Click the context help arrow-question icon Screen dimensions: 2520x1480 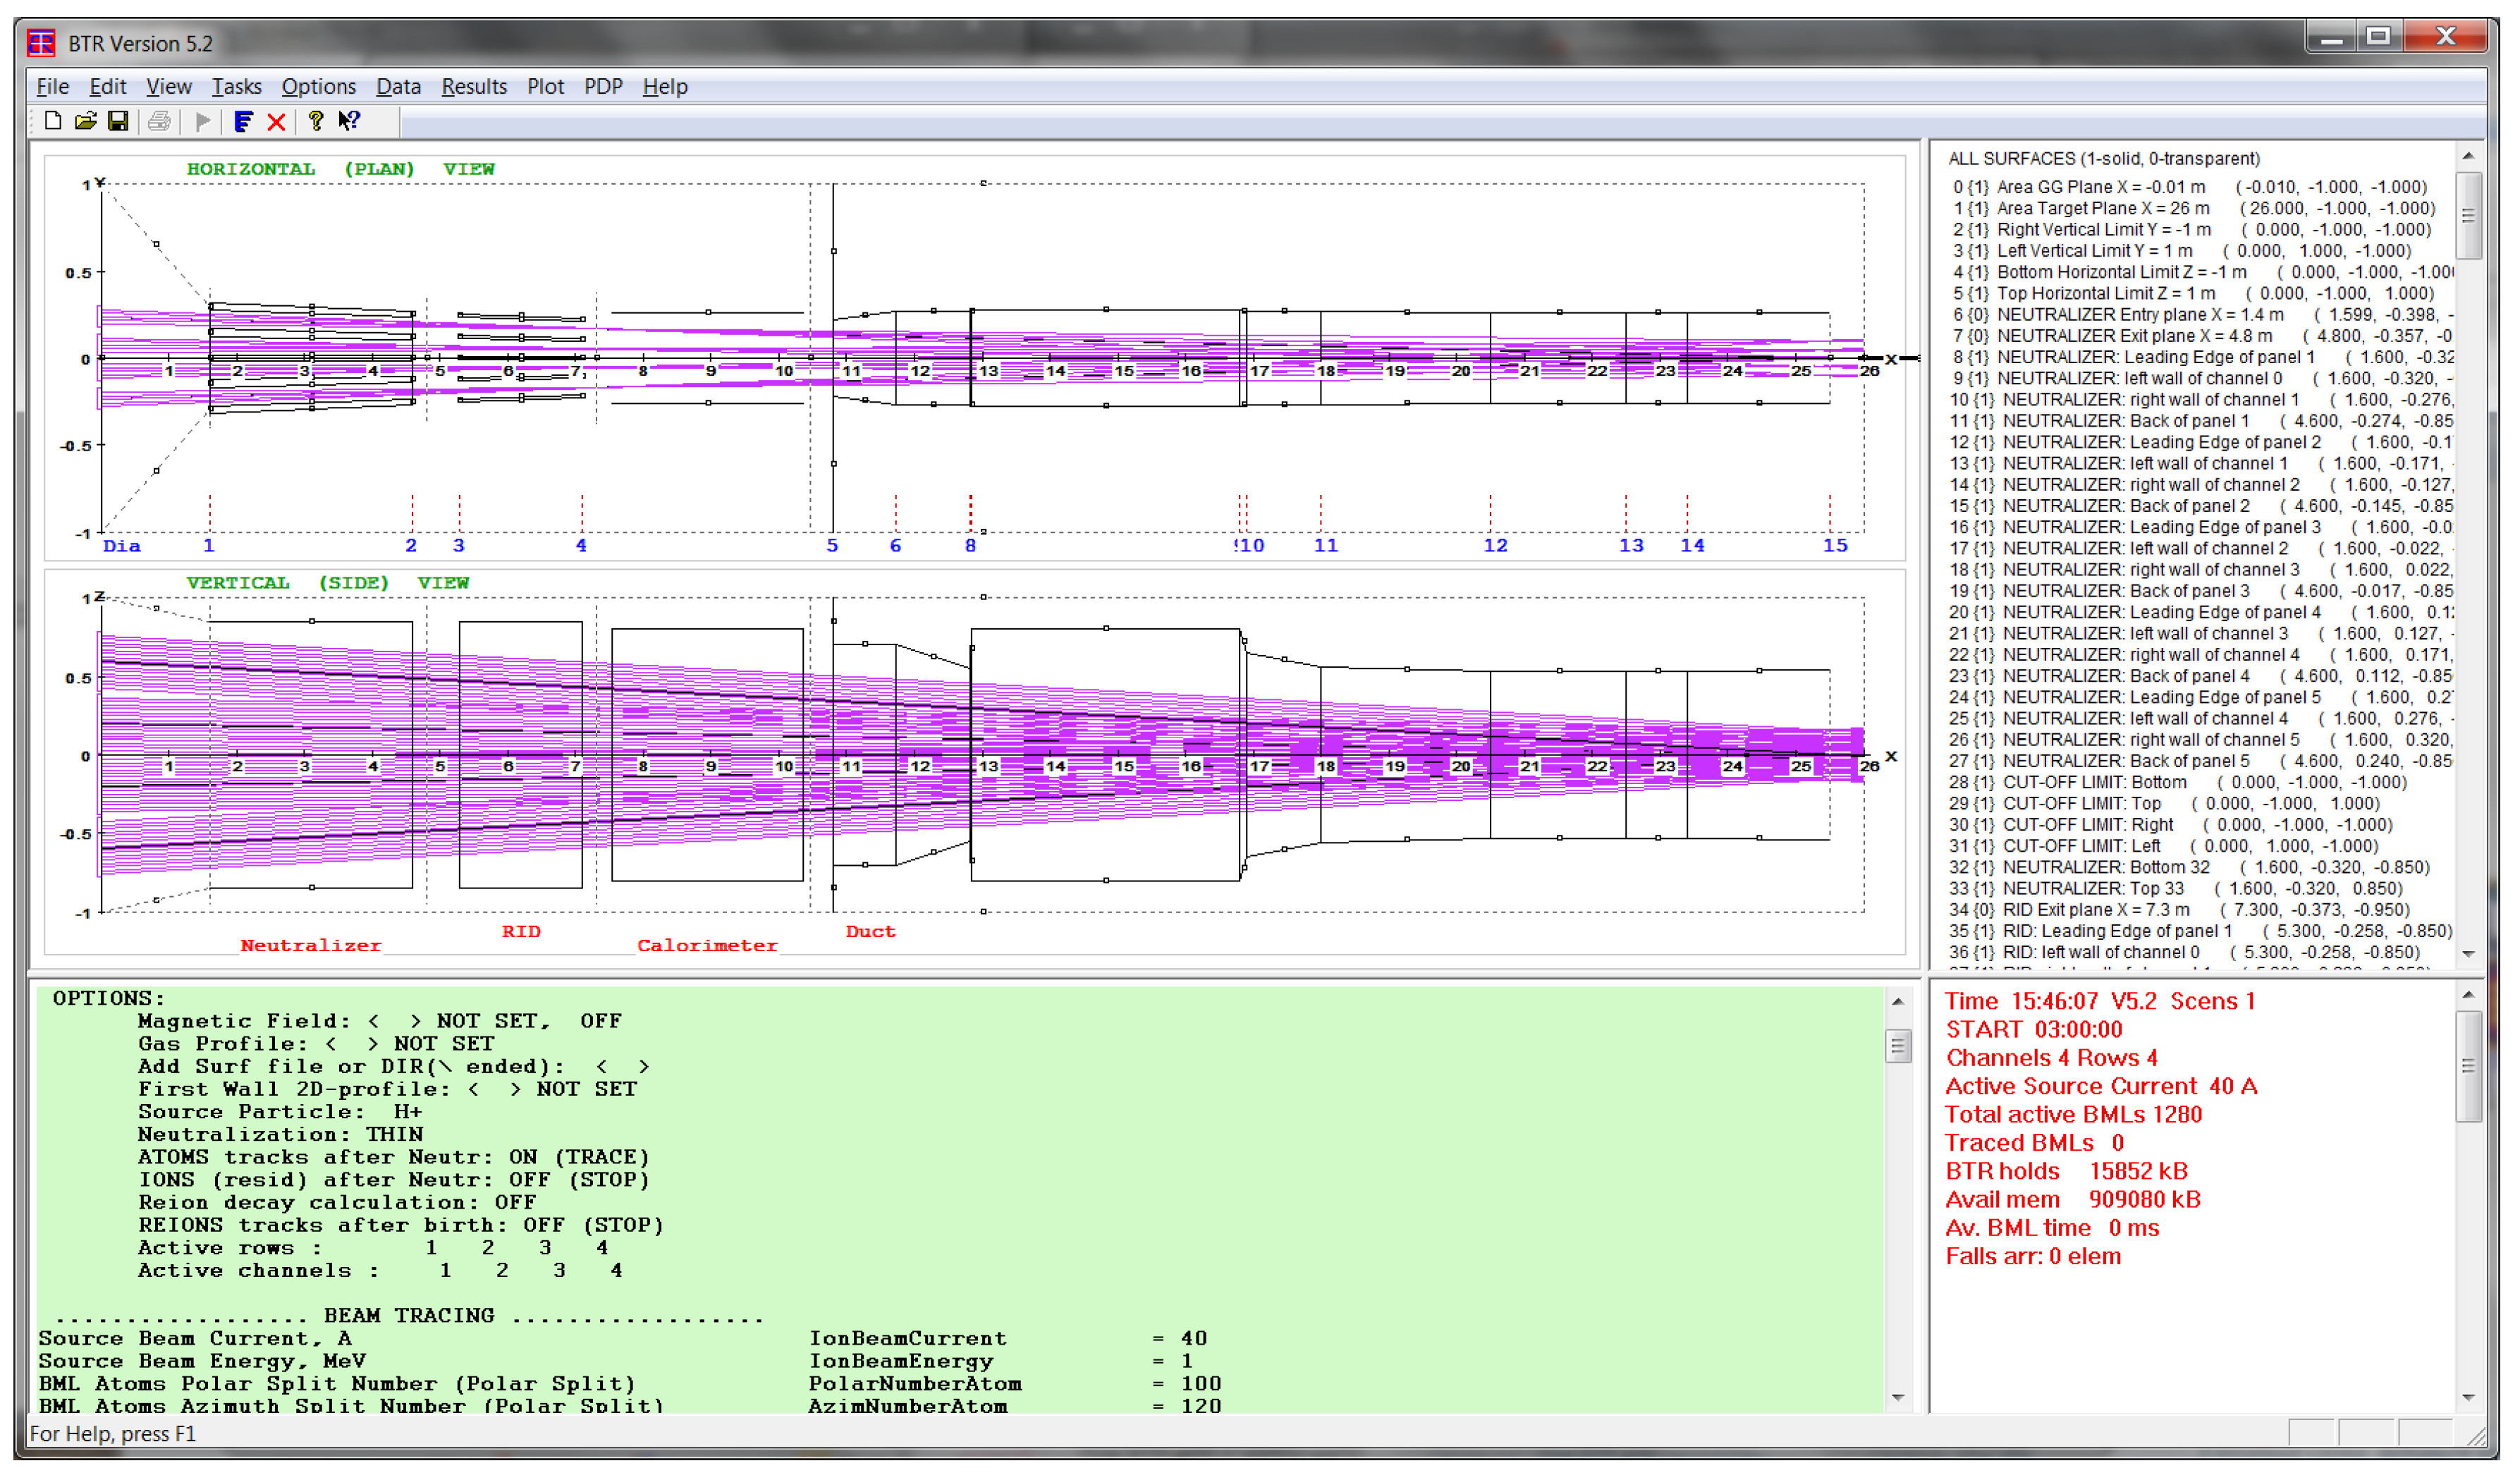pyautogui.click(x=348, y=121)
